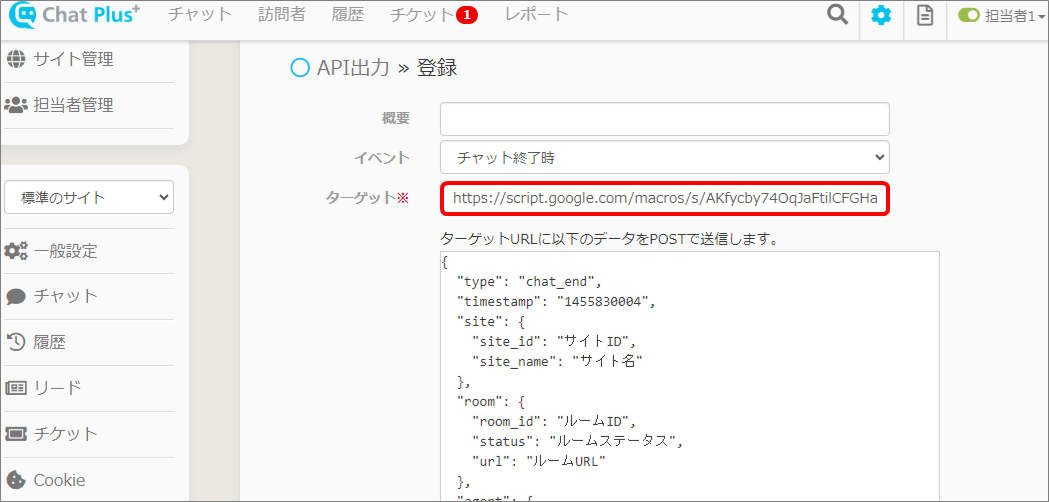Viewport: 1049px width, 502px height.
Task: Click the document icon in top bar
Action: coord(925,16)
